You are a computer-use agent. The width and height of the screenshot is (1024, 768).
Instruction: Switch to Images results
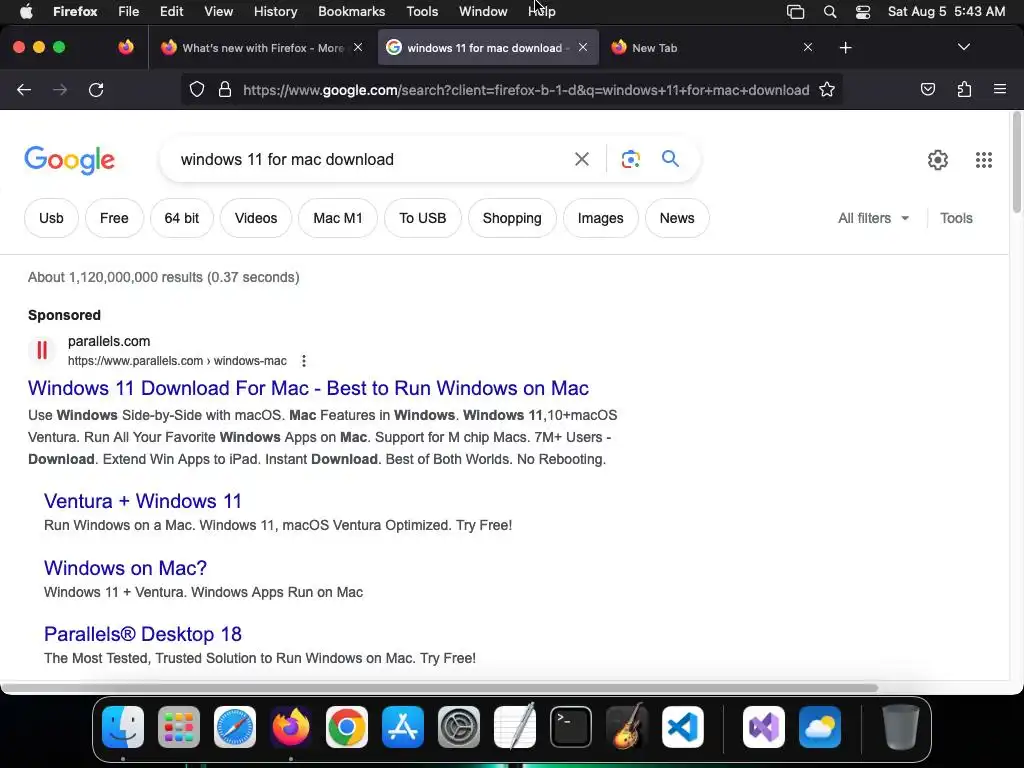coord(600,218)
